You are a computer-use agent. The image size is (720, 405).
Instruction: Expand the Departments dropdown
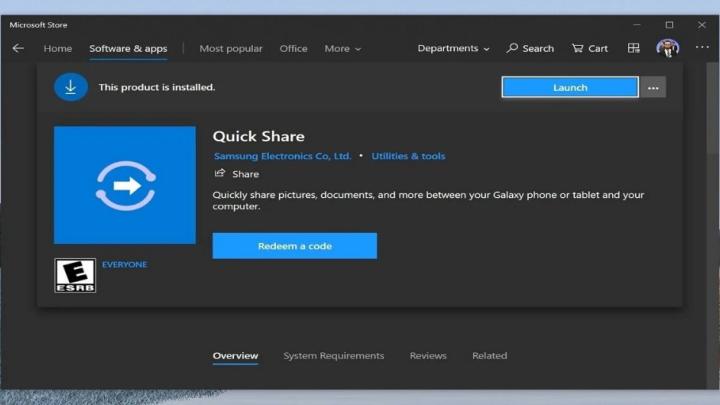click(x=453, y=48)
